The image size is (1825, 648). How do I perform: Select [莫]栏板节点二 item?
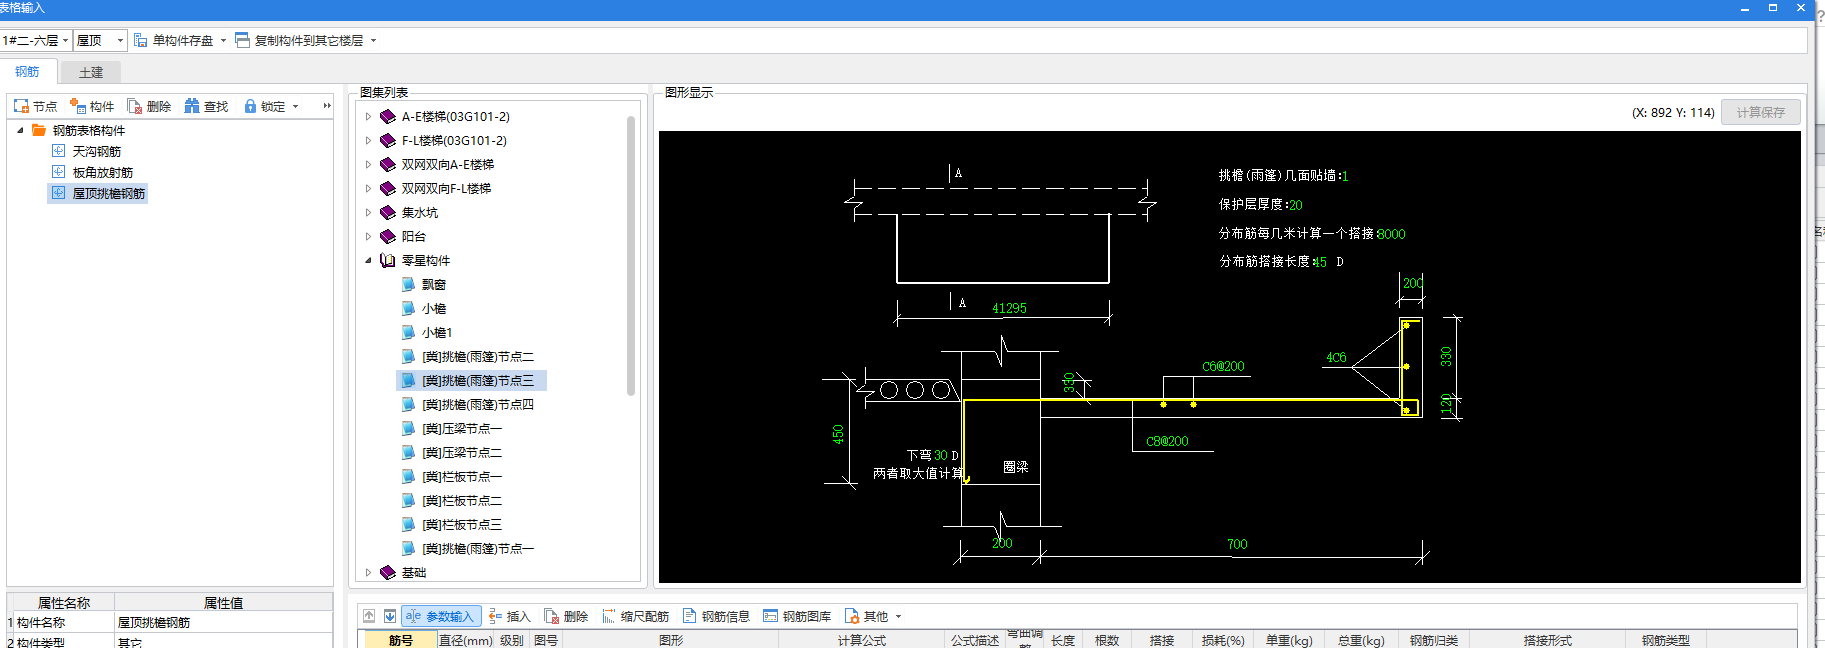pos(461,501)
